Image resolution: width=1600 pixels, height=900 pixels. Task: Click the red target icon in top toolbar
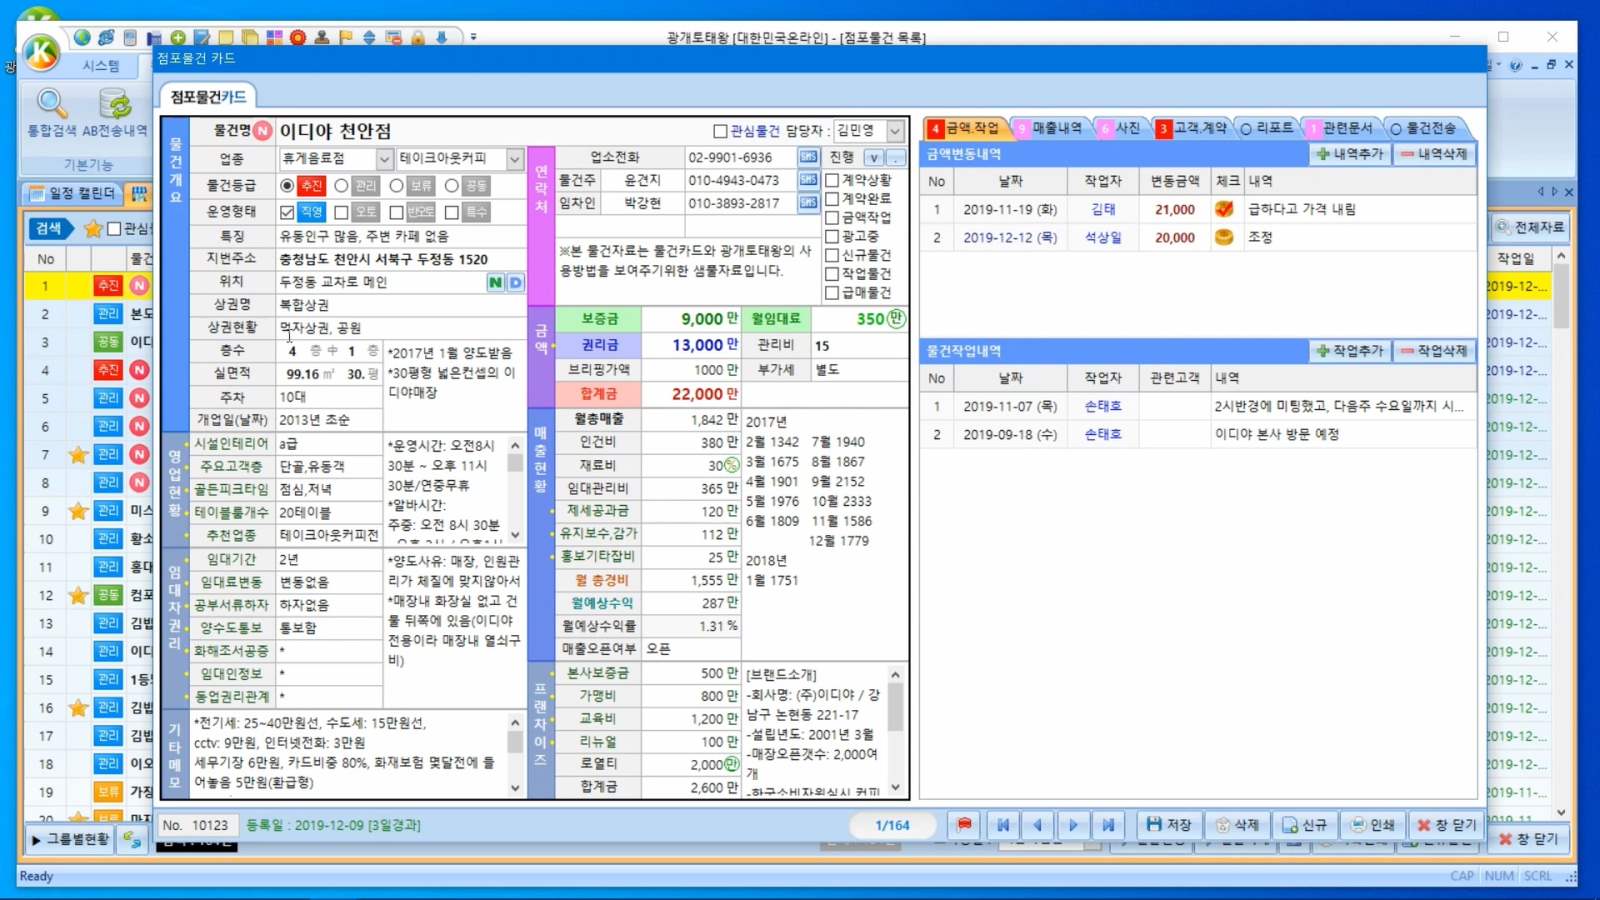click(298, 38)
